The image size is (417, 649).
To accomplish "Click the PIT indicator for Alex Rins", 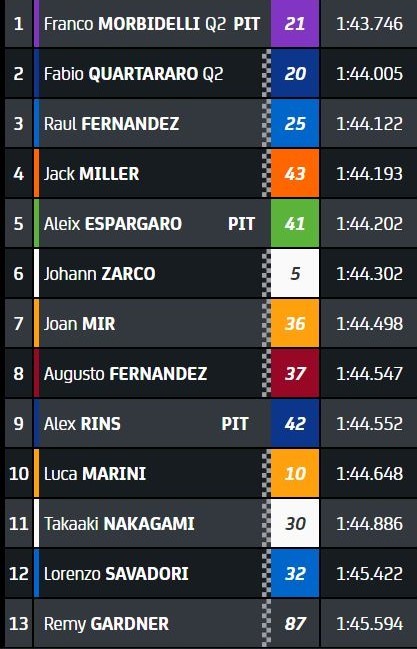I will click(235, 424).
